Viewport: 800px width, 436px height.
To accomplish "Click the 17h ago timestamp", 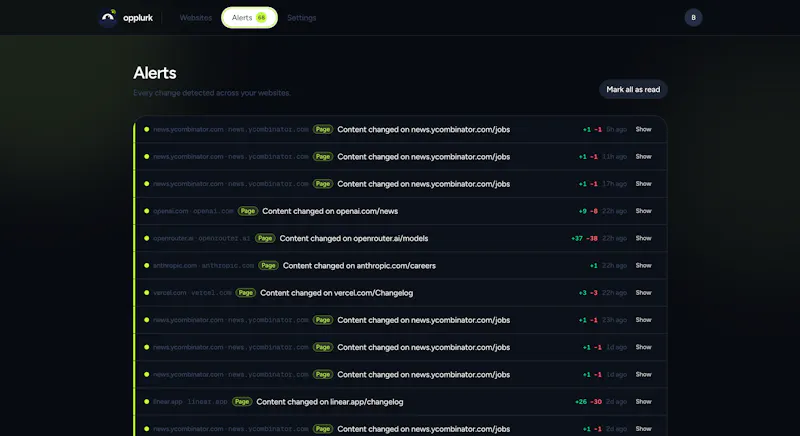I will [614, 184].
